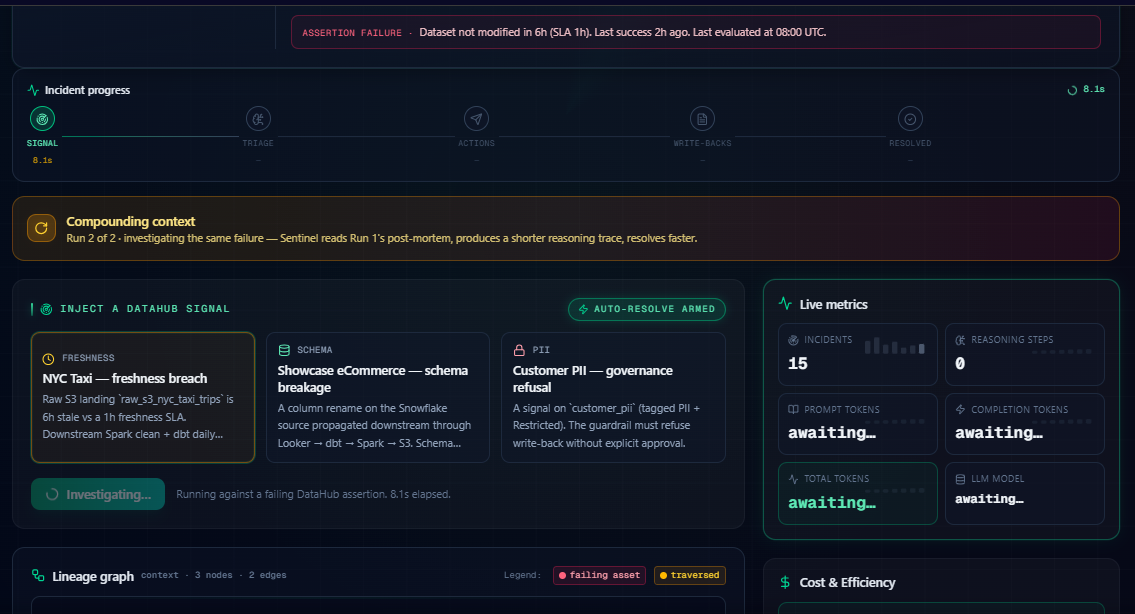The height and width of the screenshot is (614, 1135).
Task: Click the Prompt tokens book icon
Action: tap(793, 409)
